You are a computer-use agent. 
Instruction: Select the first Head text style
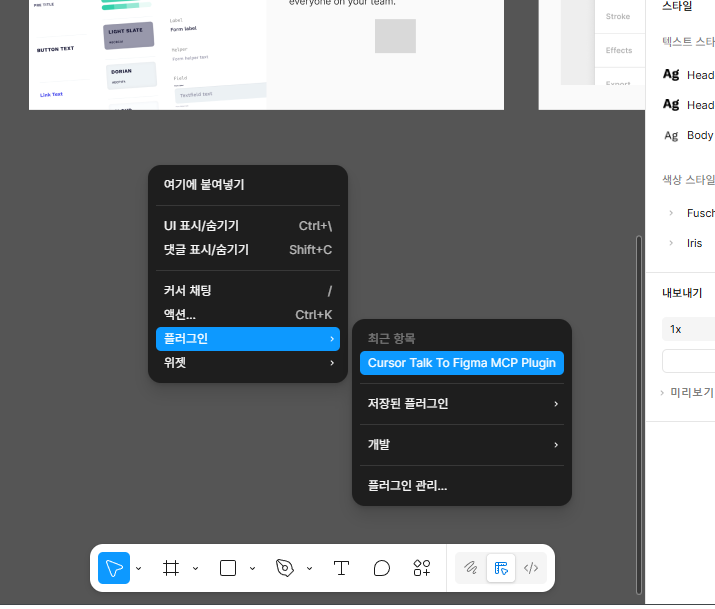point(689,75)
